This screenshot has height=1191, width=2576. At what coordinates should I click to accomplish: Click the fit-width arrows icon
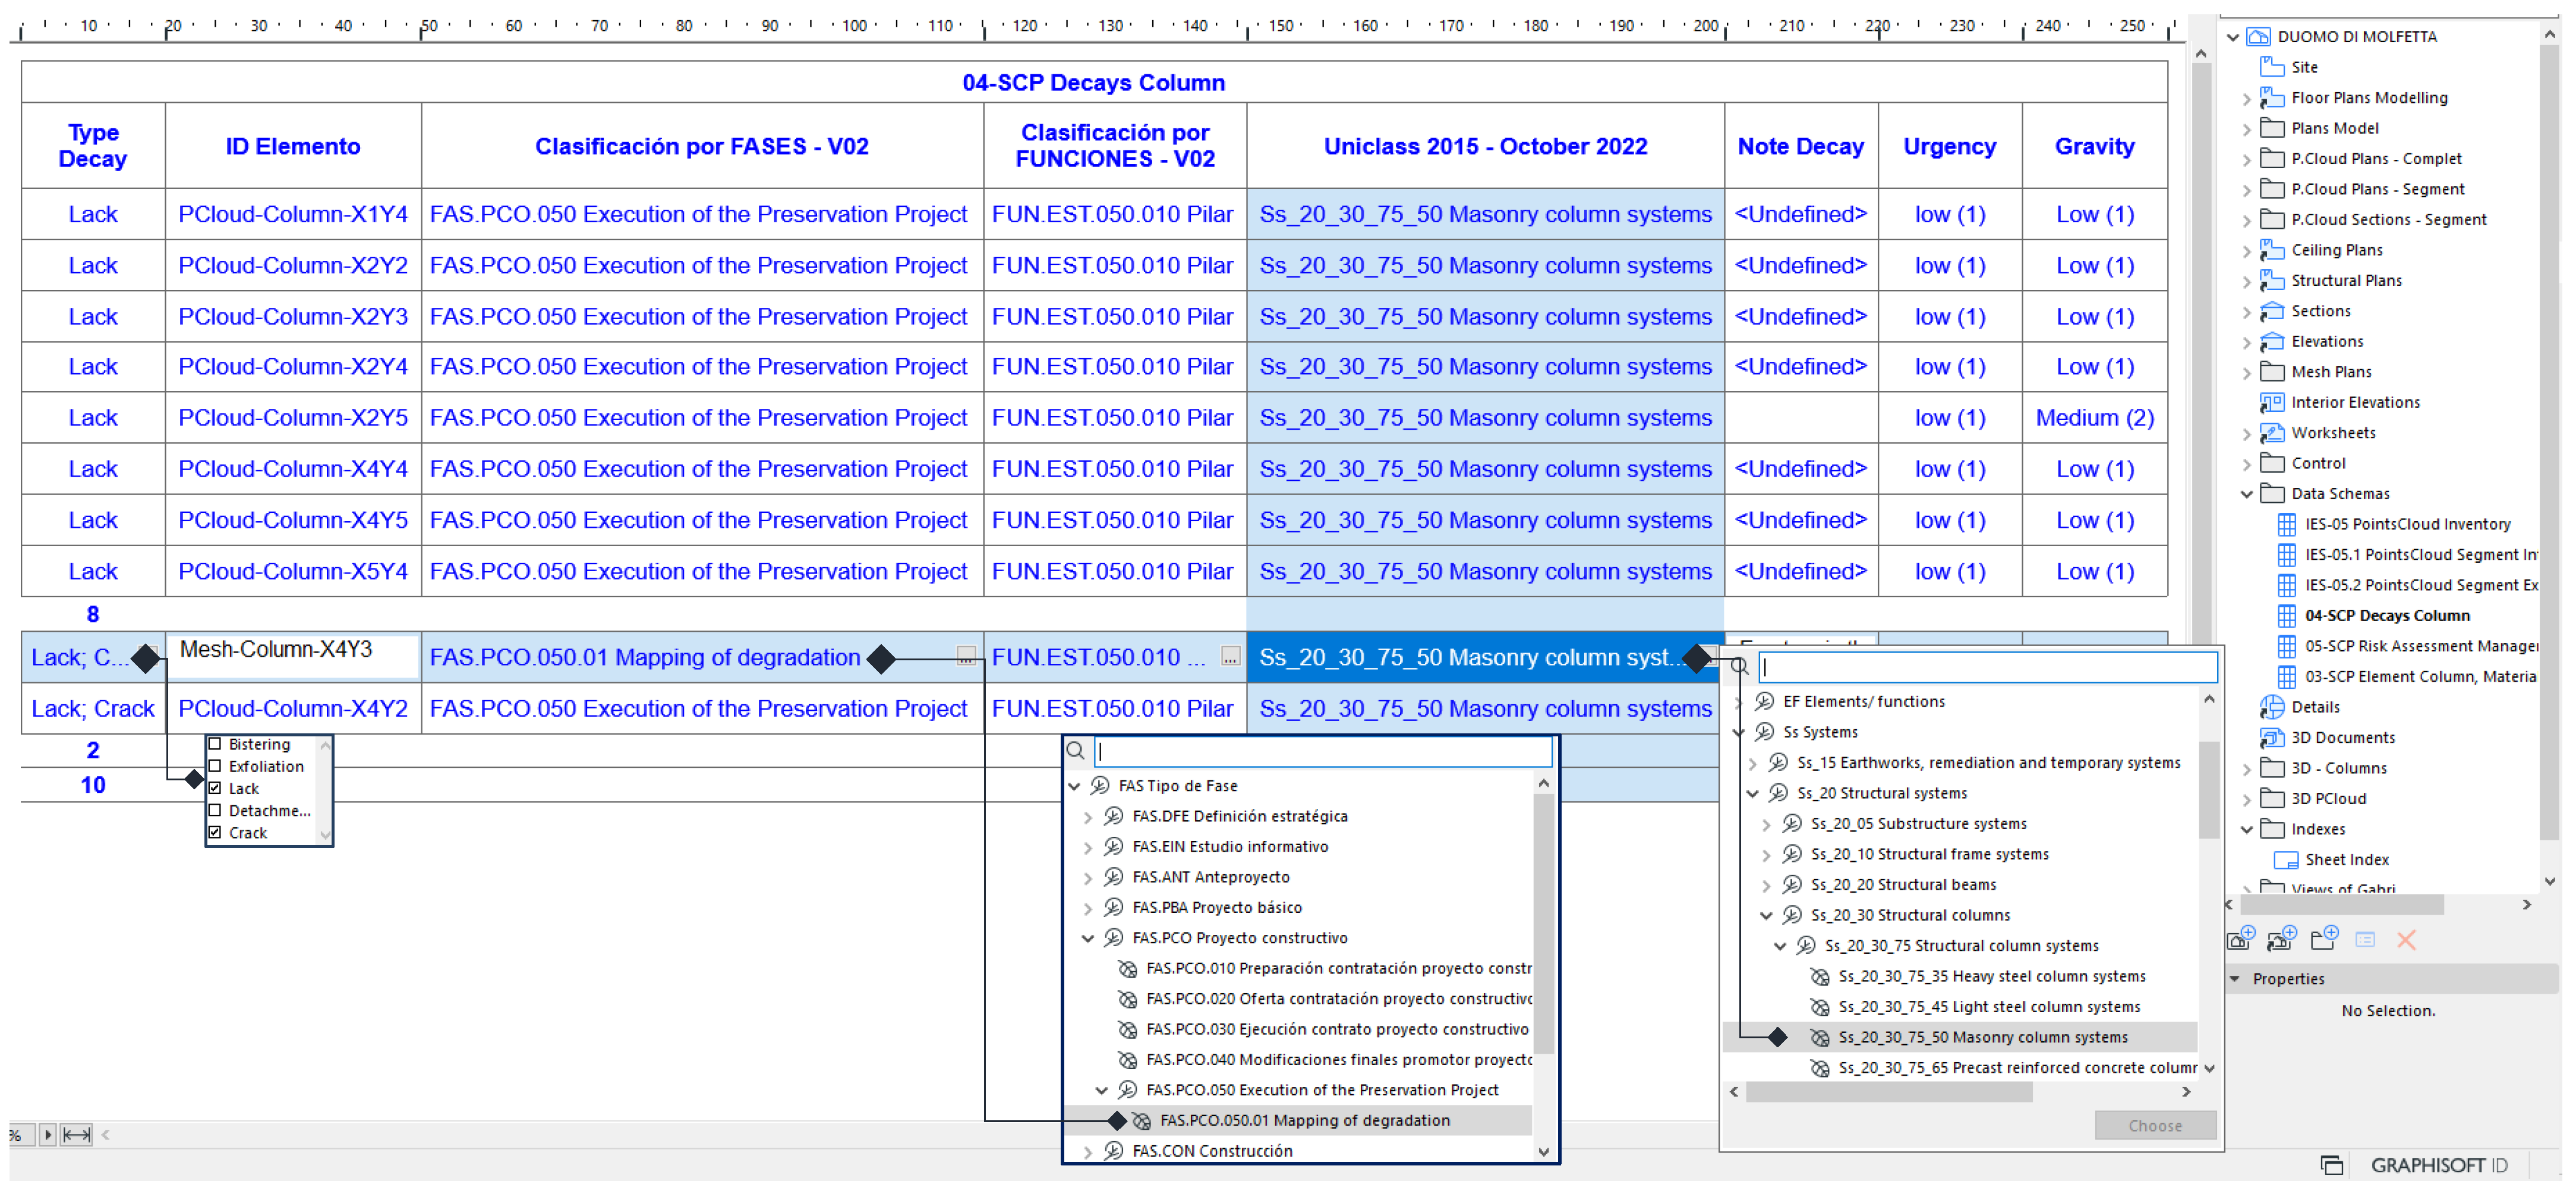coord(76,1134)
